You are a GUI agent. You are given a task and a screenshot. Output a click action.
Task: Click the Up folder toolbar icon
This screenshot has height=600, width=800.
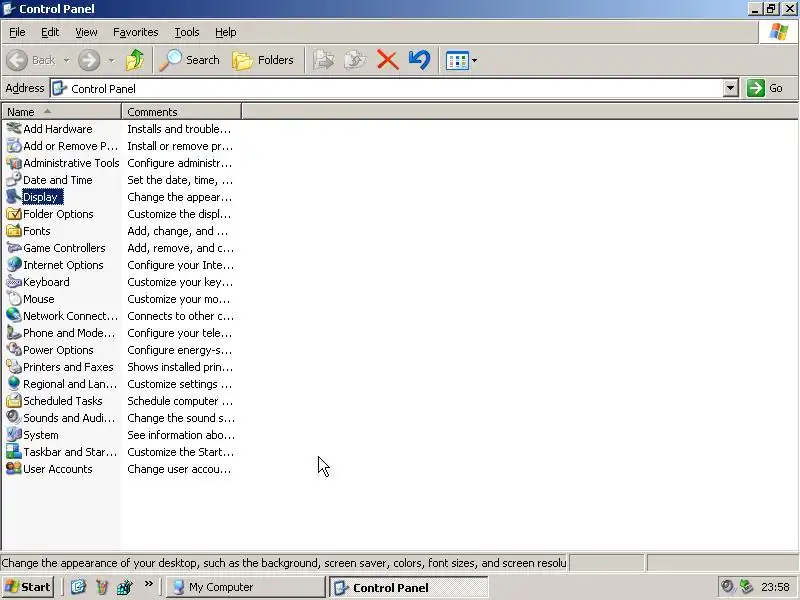[135, 60]
